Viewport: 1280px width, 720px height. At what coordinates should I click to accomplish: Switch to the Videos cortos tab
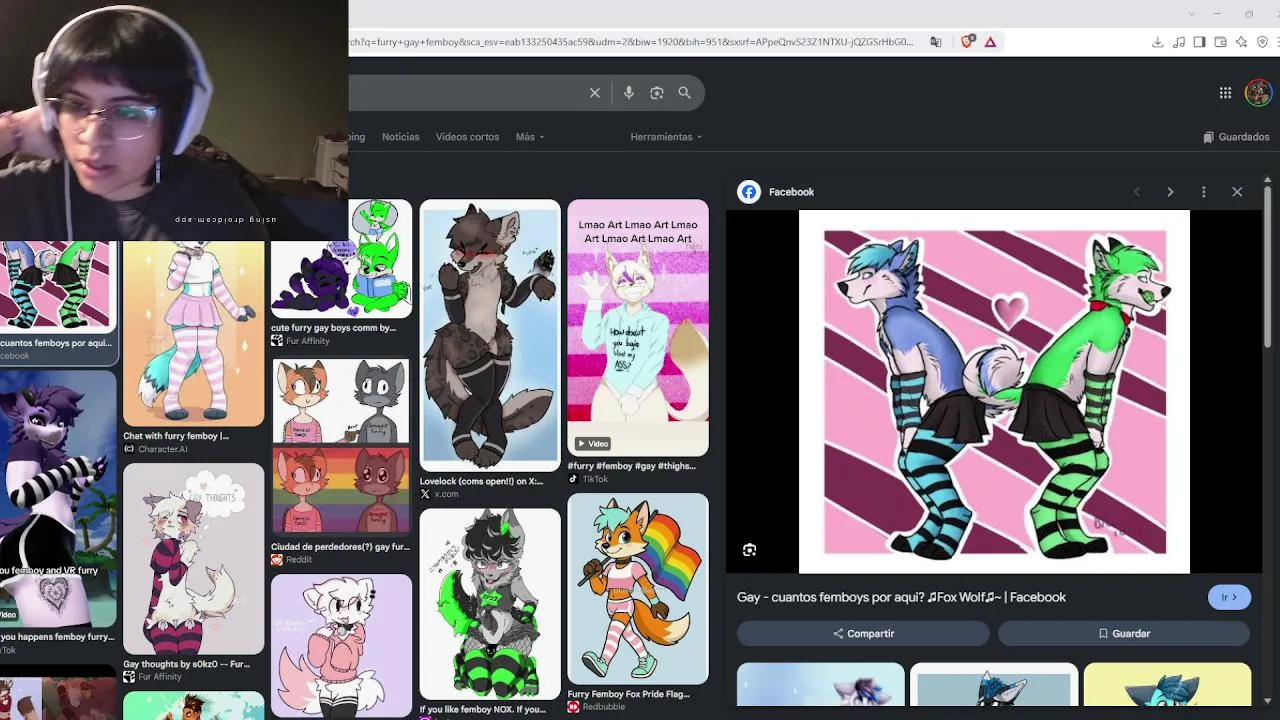coord(467,137)
